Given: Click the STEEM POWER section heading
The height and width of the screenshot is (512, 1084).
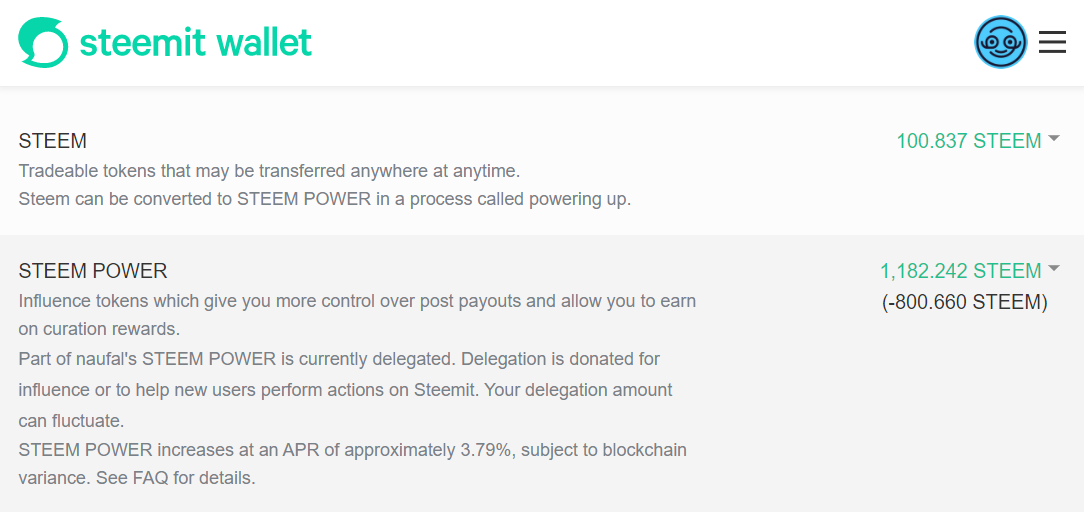Looking at the screenshot, I should tap(93, 271).
